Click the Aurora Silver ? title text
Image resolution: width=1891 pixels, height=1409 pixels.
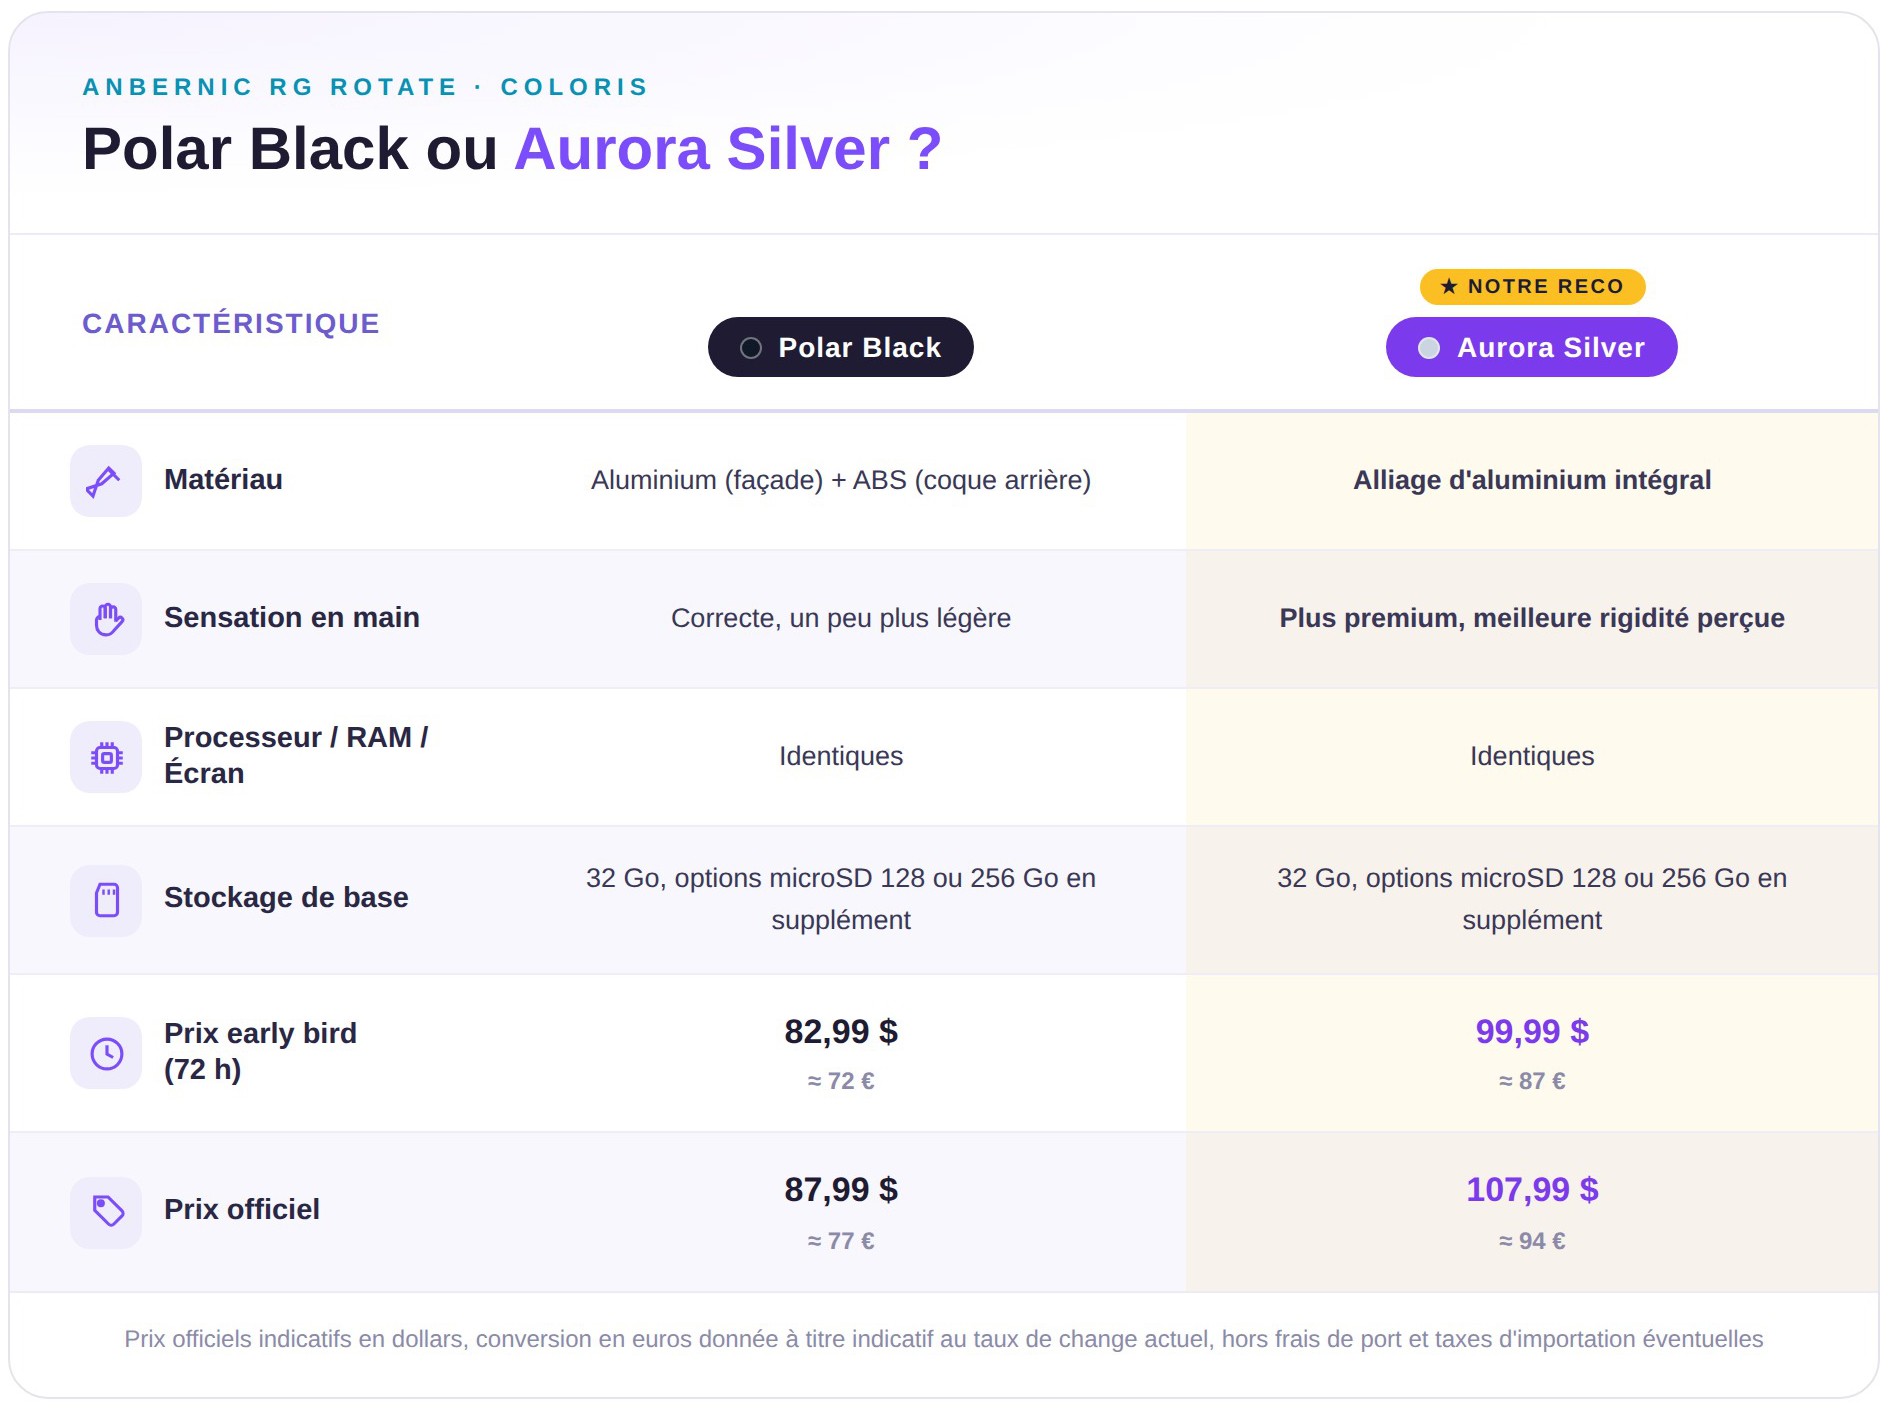[728, 149]
